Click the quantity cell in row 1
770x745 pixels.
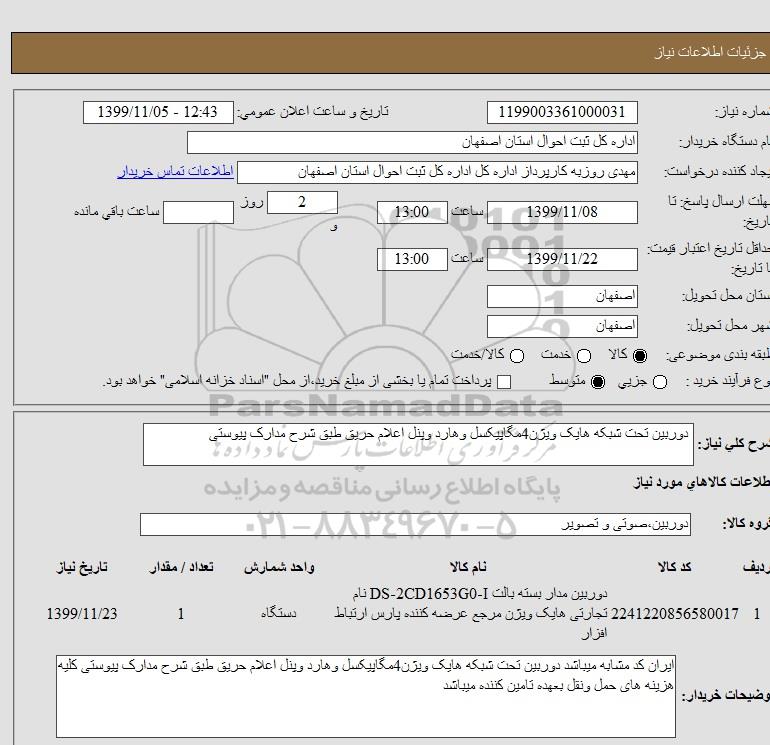(x=181, y=614)
